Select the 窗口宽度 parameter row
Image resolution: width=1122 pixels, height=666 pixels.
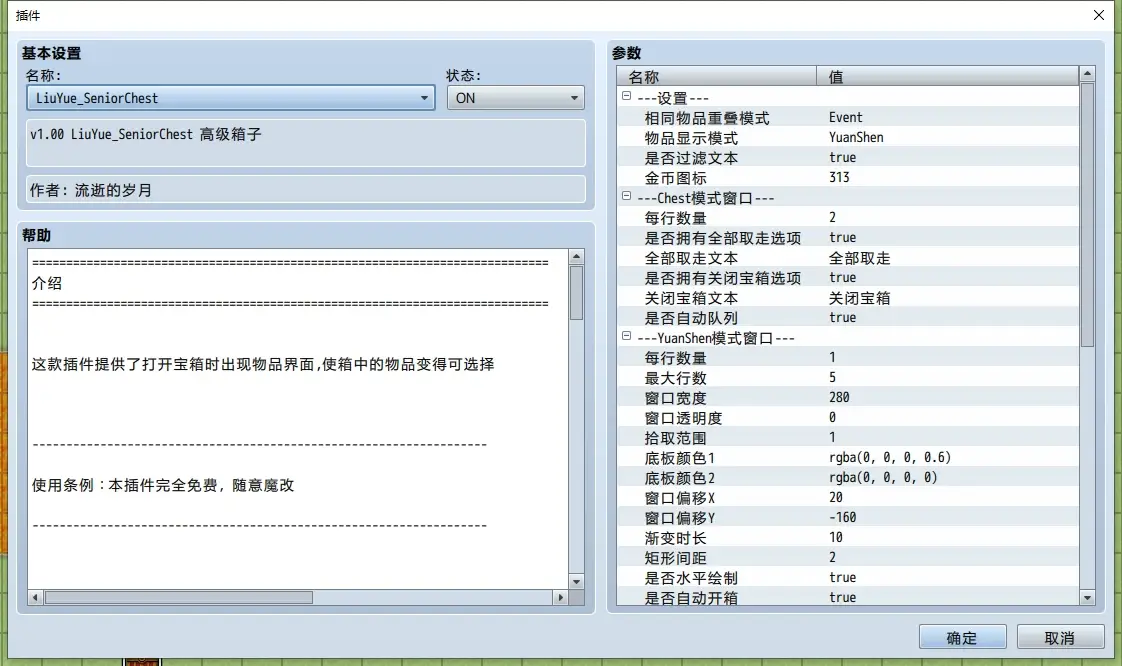848,397
